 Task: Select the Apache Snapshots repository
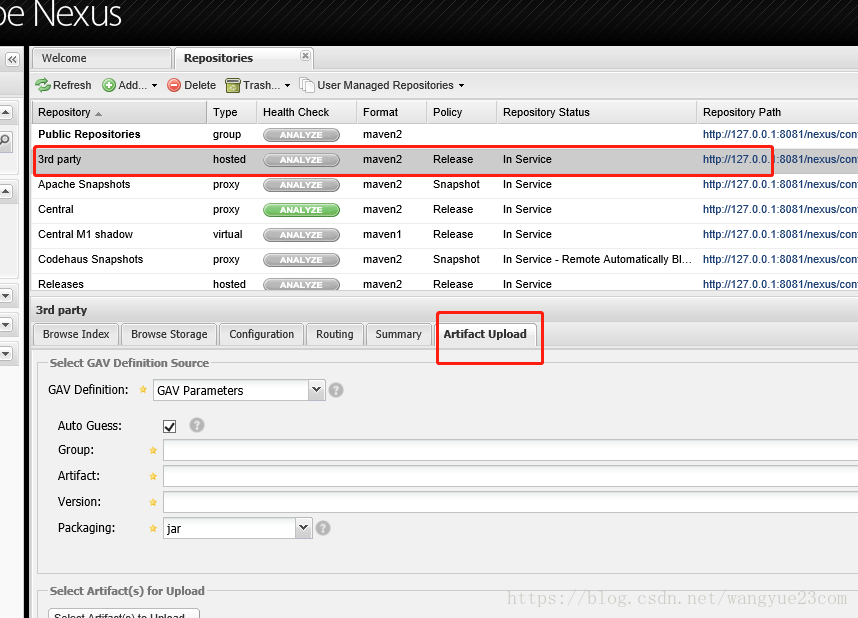pos(444,185)
